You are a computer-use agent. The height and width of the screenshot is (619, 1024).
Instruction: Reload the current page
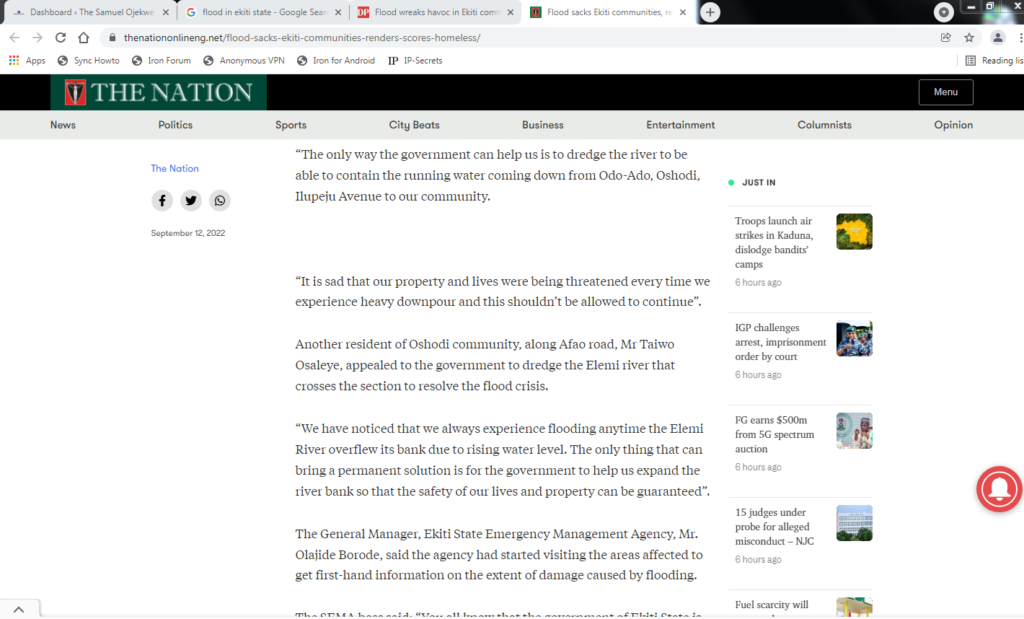tap(60, 38)
